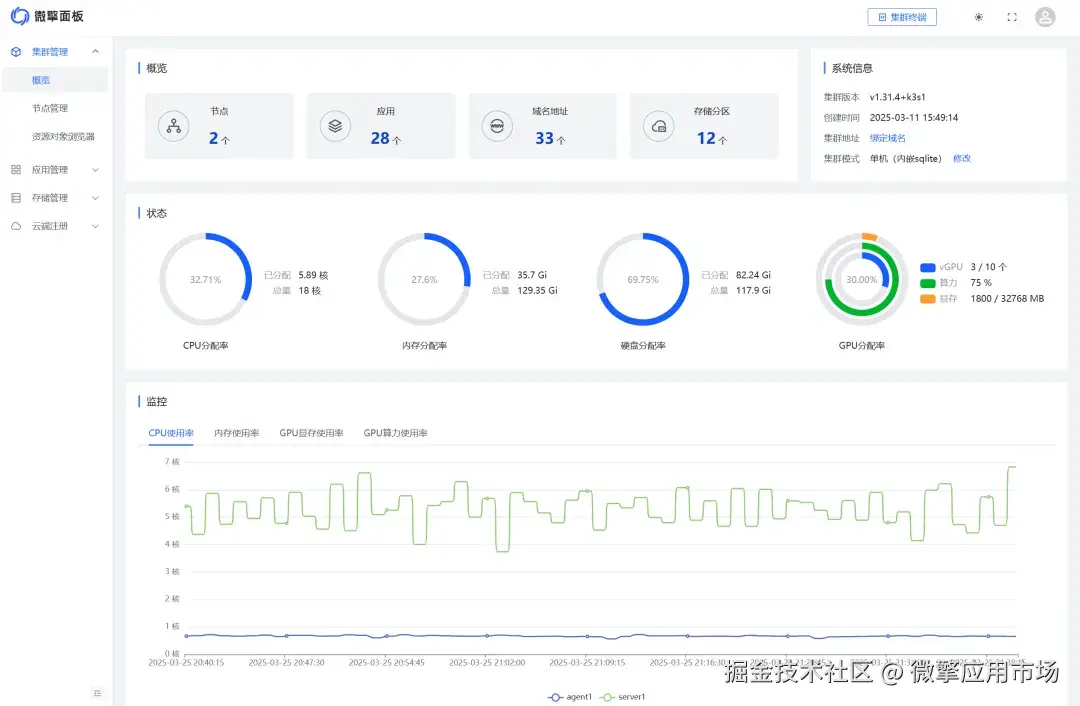Click the 内存分配率 donut chart
Image resolution: width=1080 pixels, height=706 pixels.
point(424,279)
